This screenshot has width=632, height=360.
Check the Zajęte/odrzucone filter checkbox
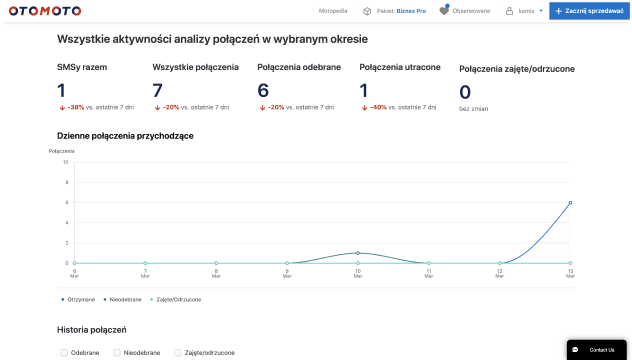178,353
